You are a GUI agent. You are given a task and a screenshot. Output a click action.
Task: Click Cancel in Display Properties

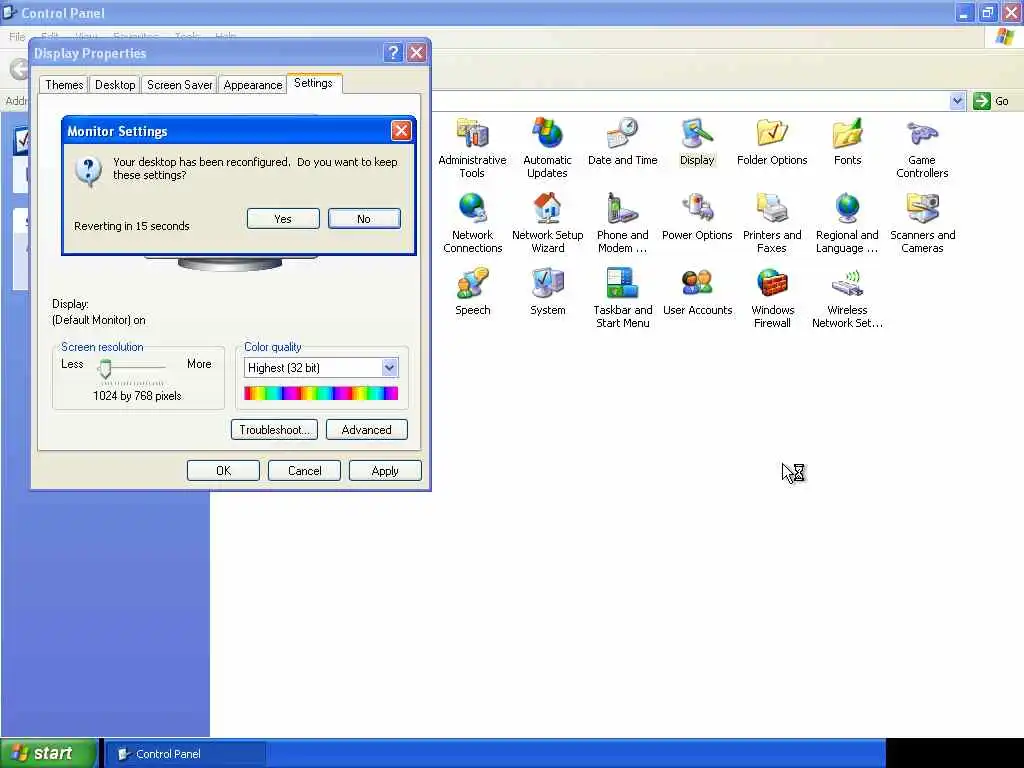(304, 471)
